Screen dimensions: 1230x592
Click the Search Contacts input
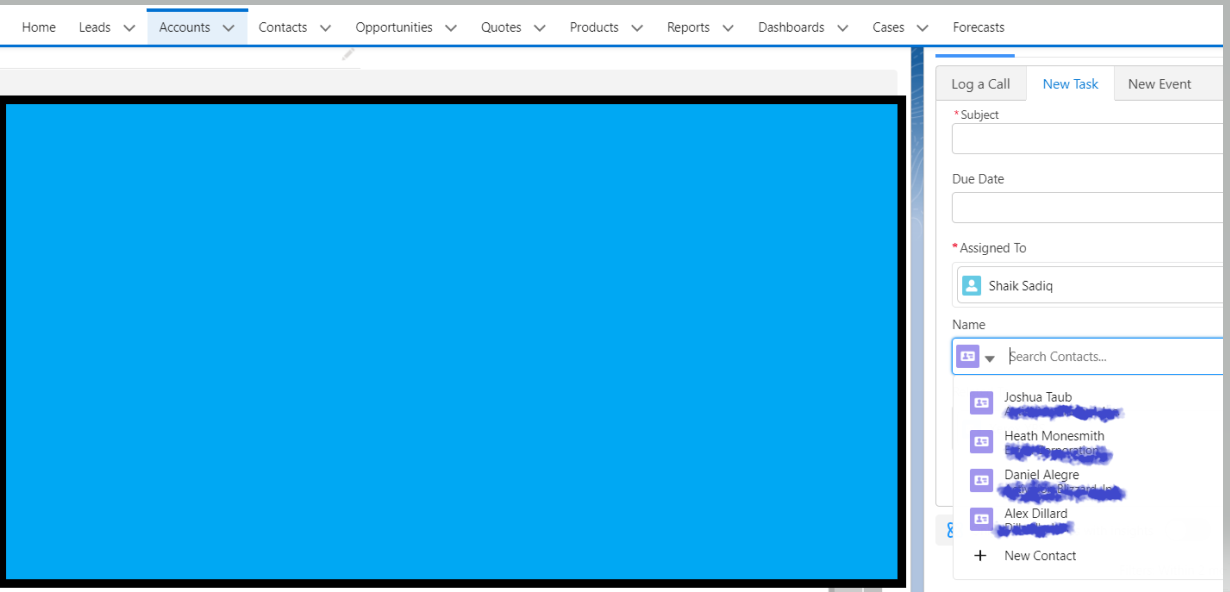[1115, 356]
